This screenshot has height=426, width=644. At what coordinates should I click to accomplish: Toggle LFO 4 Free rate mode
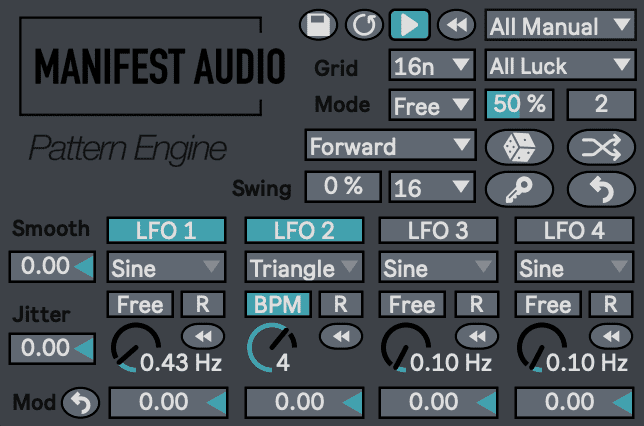(x=548, y=304)
